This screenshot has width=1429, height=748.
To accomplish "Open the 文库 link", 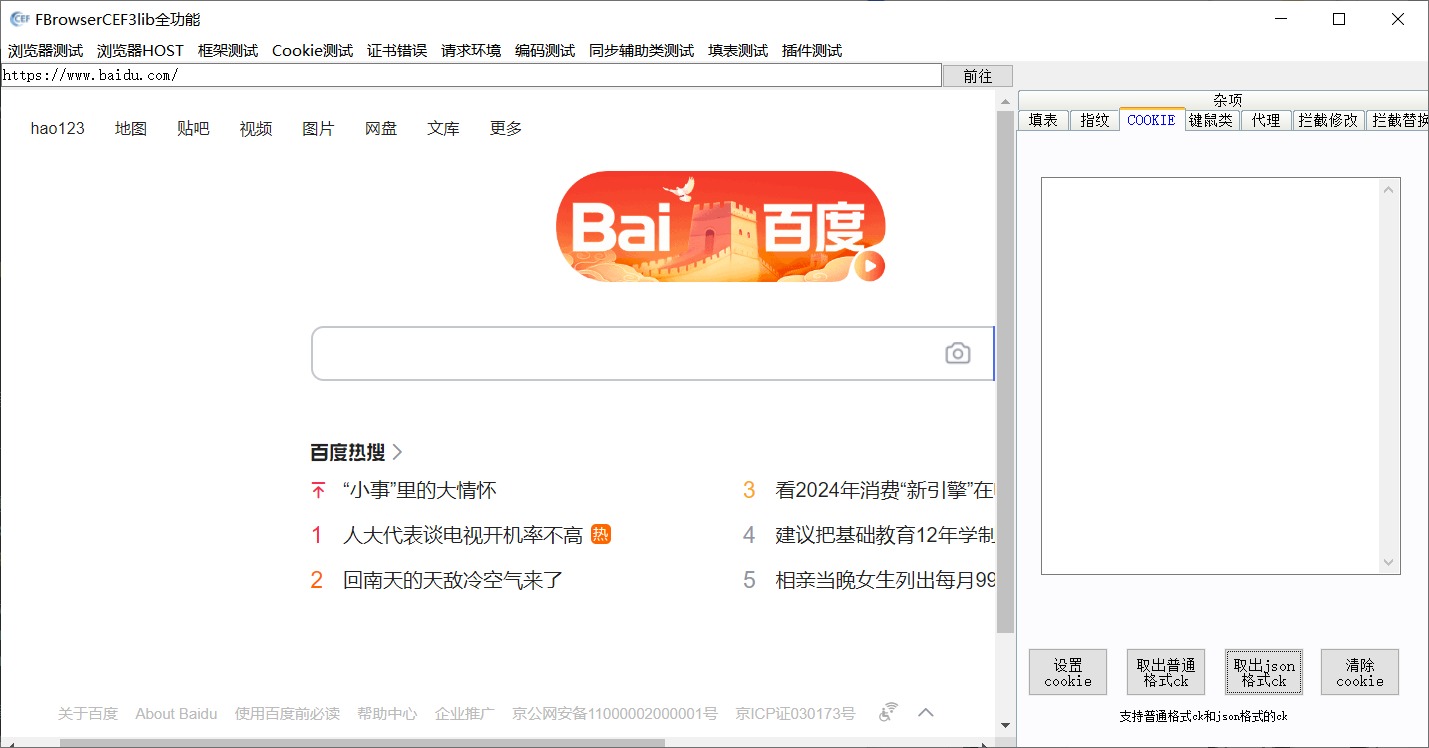I will [x=443, y=128].
